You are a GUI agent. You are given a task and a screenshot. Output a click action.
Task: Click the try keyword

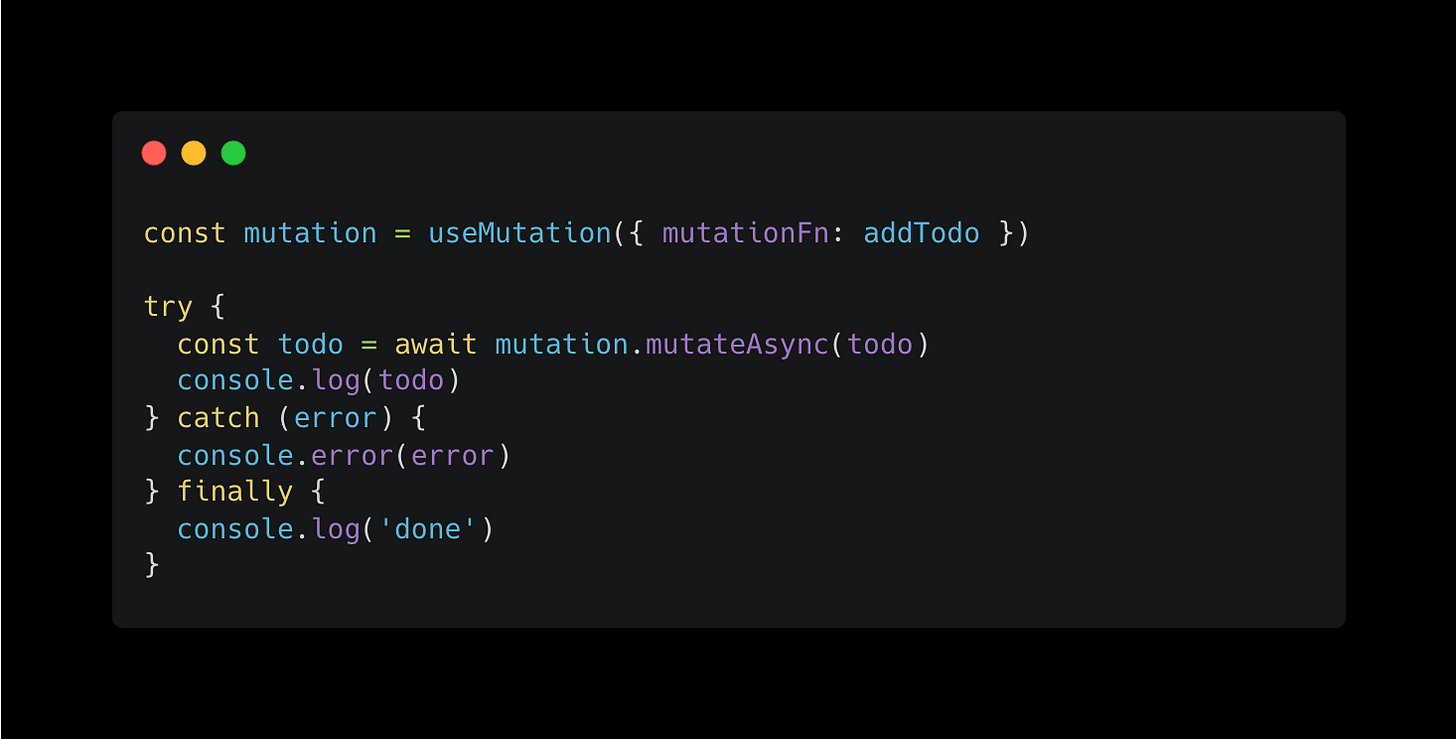click(x=169, y=307)
